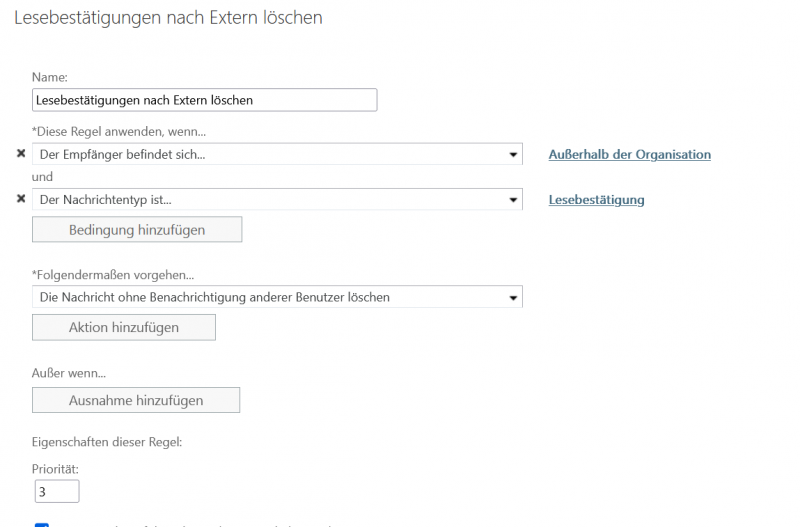Image resolution: width=800 pixels, height=527 pixels.
Task: Remove the recipient location condition with X
Action: (21, 154)
